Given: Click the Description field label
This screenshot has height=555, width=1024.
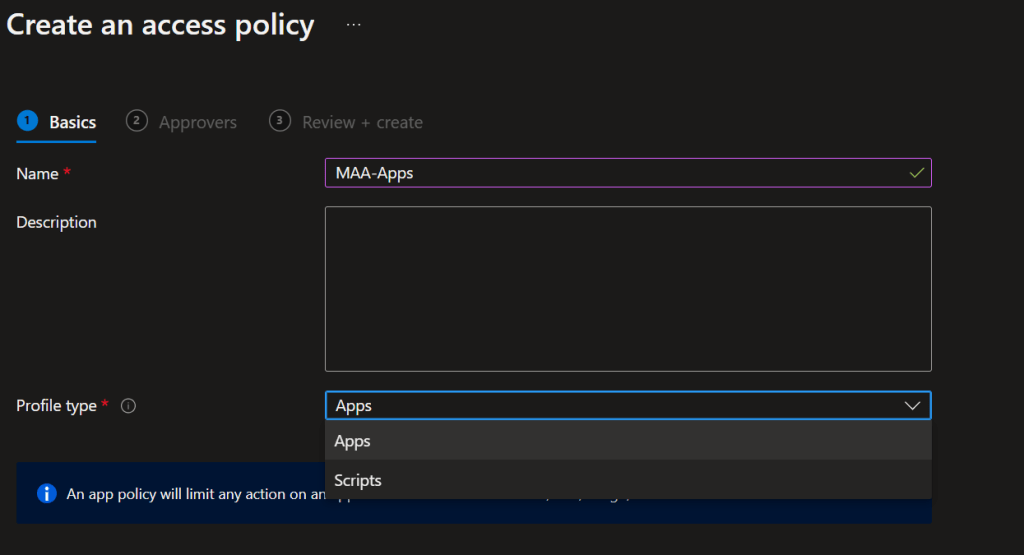Looking at the screenshot, I should coord(56,222).
